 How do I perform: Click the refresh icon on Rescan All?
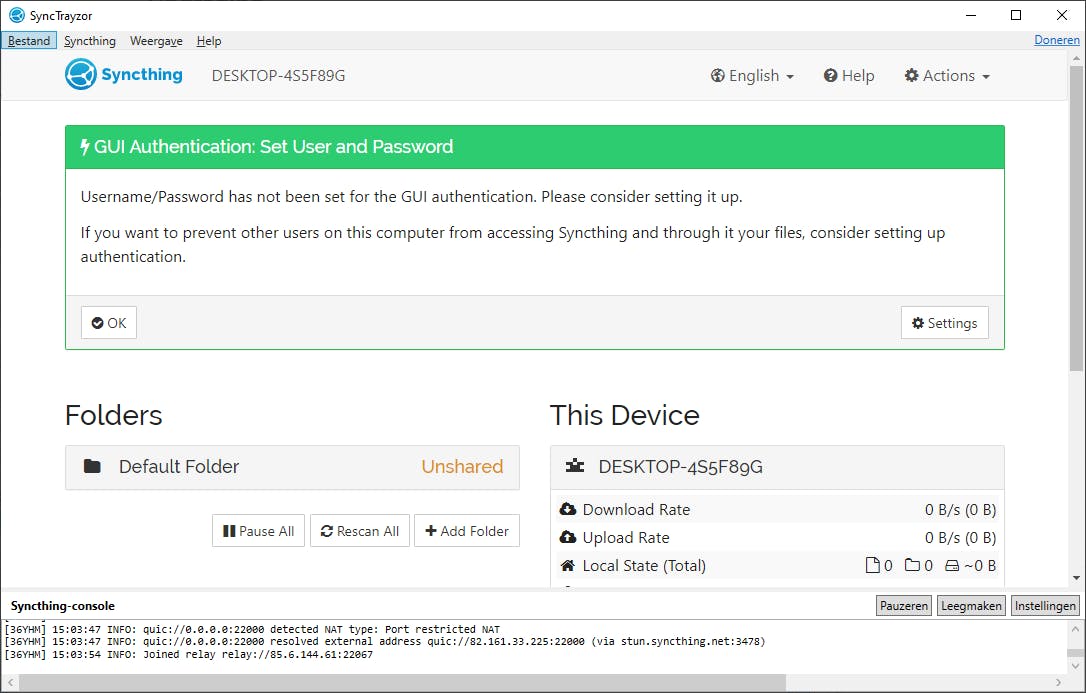tap(327, 531)
